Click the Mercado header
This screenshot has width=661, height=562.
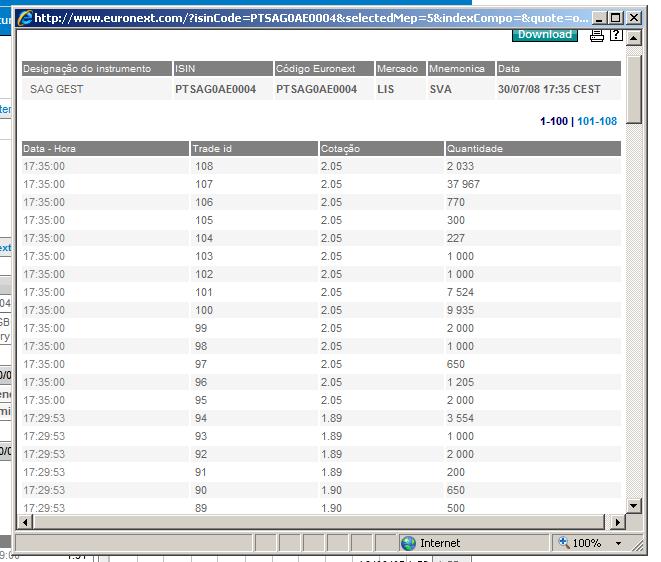click(400, 69)
